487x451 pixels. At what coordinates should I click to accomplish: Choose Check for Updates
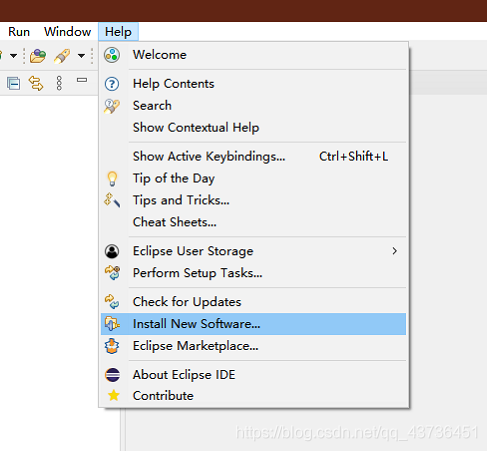pyautogui.click(x=253, y=302)
